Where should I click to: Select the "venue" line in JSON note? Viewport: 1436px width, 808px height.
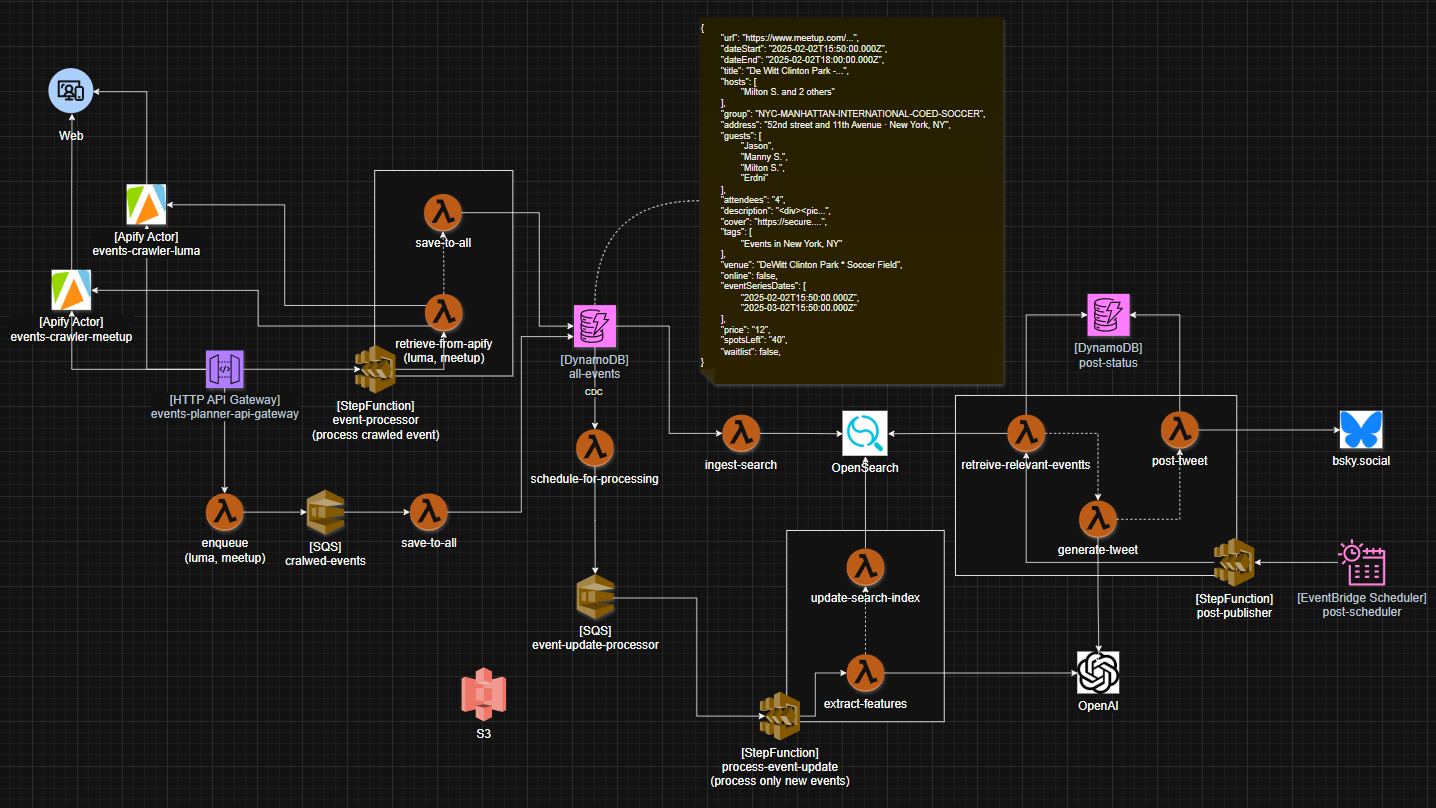coord(812,264)
